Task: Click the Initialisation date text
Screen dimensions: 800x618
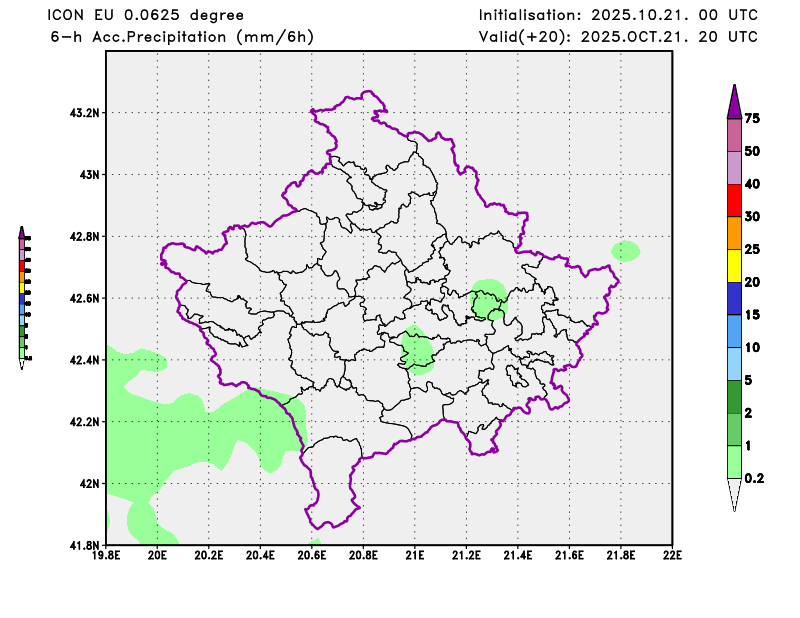Action: click(617, 15)
